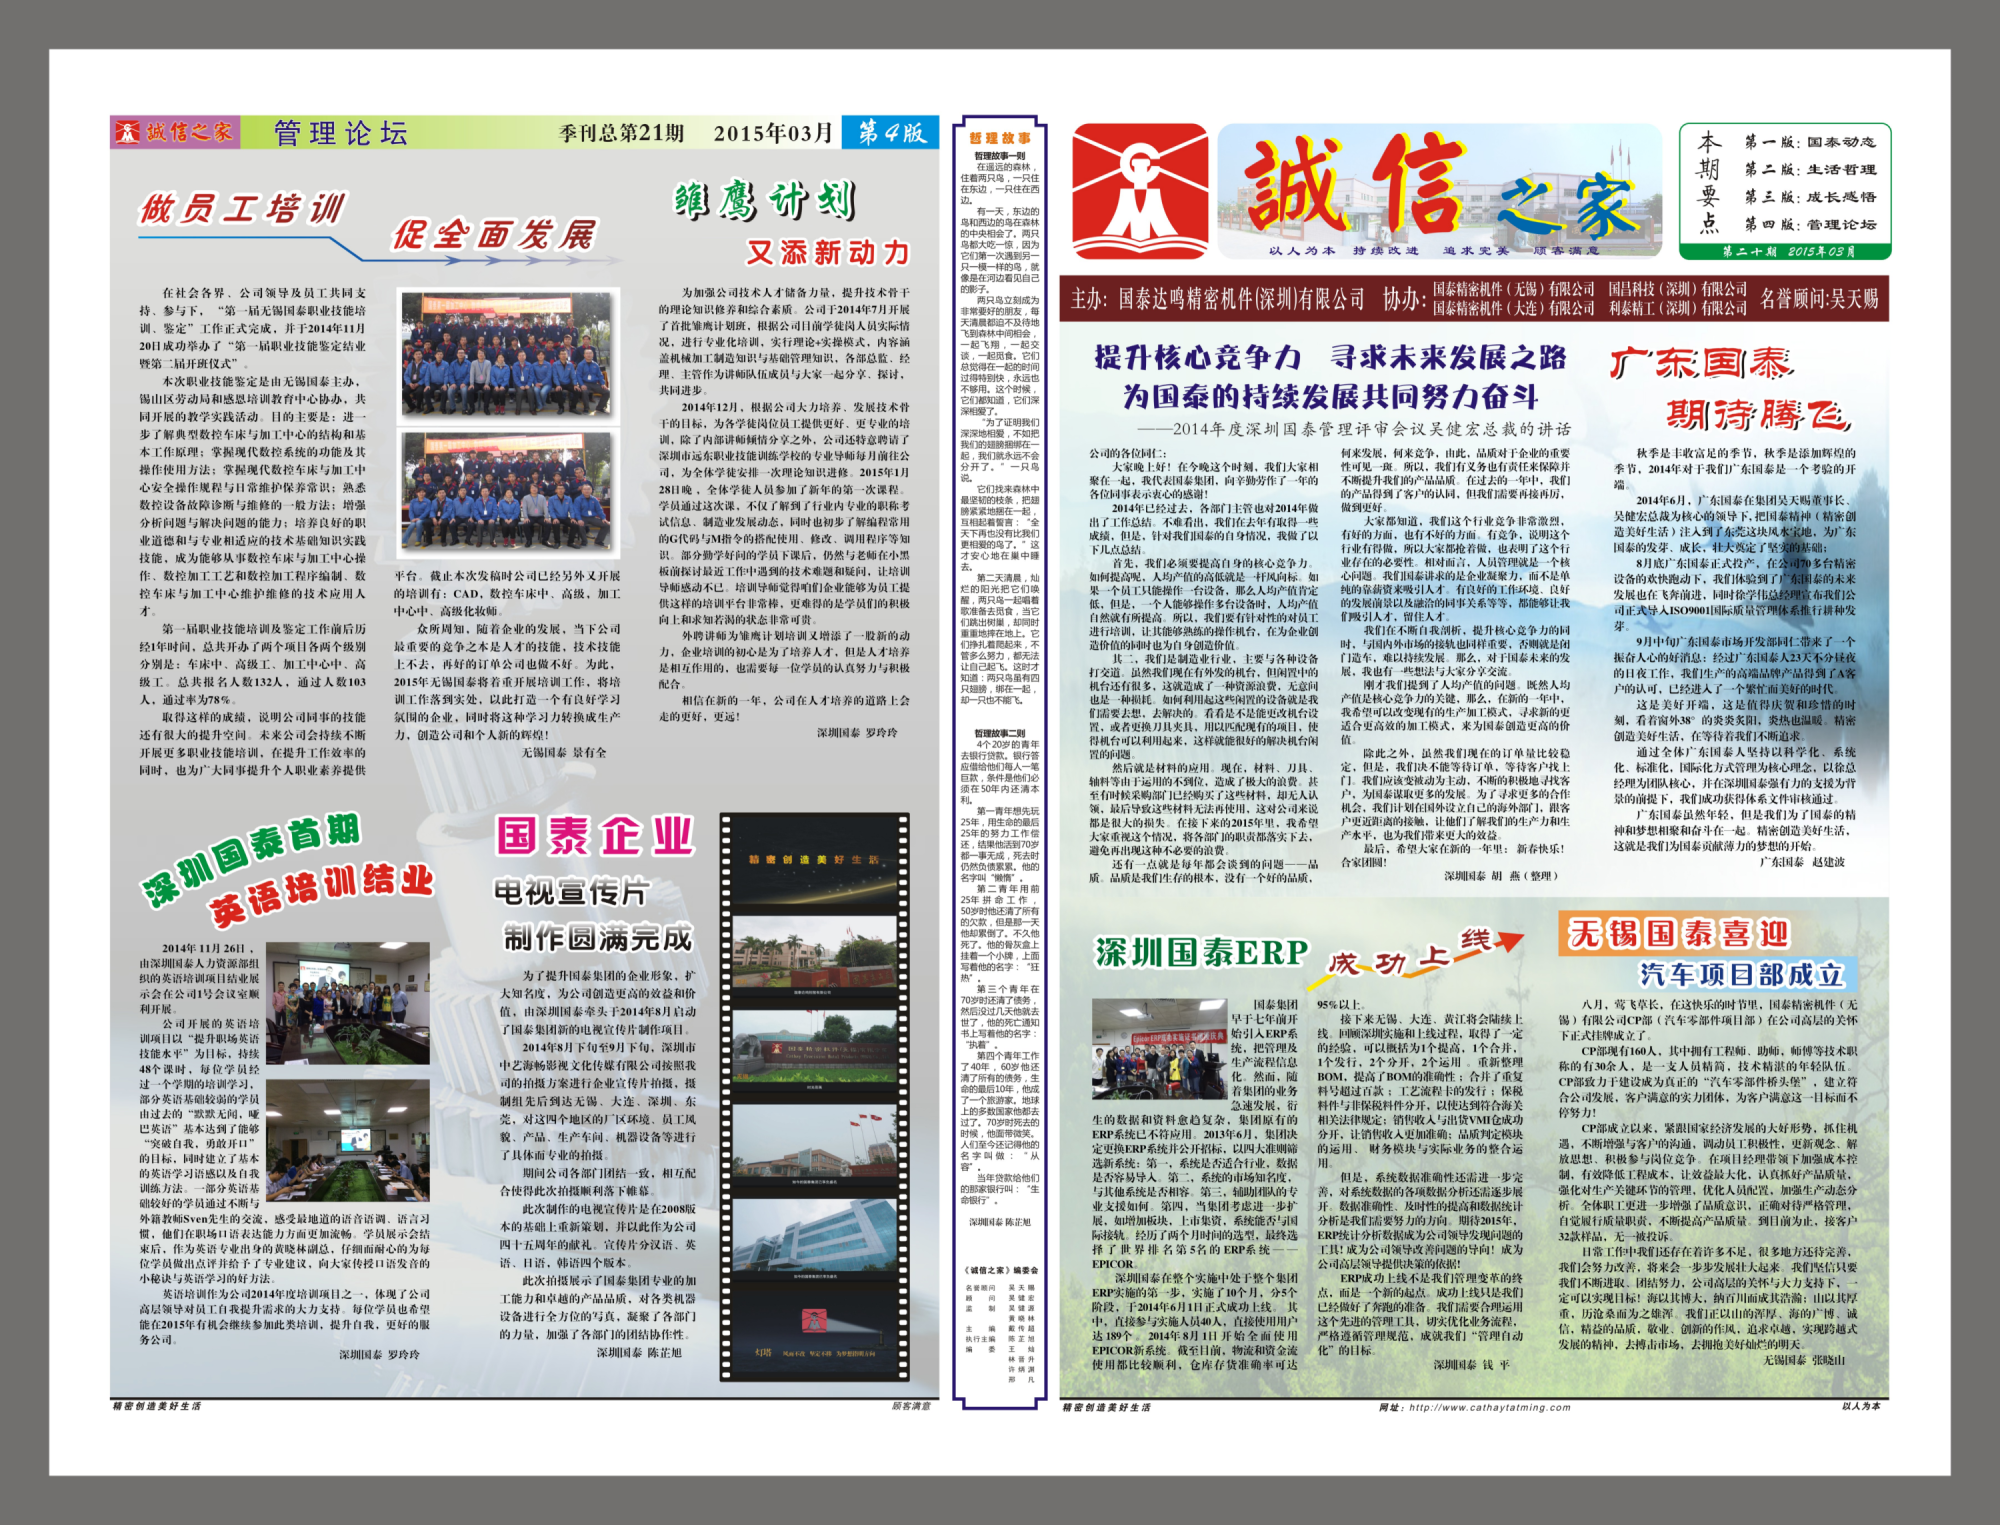2000x1525 pixels.
Task: Open the top English training classroom photo
Action: pos(347,1006)
